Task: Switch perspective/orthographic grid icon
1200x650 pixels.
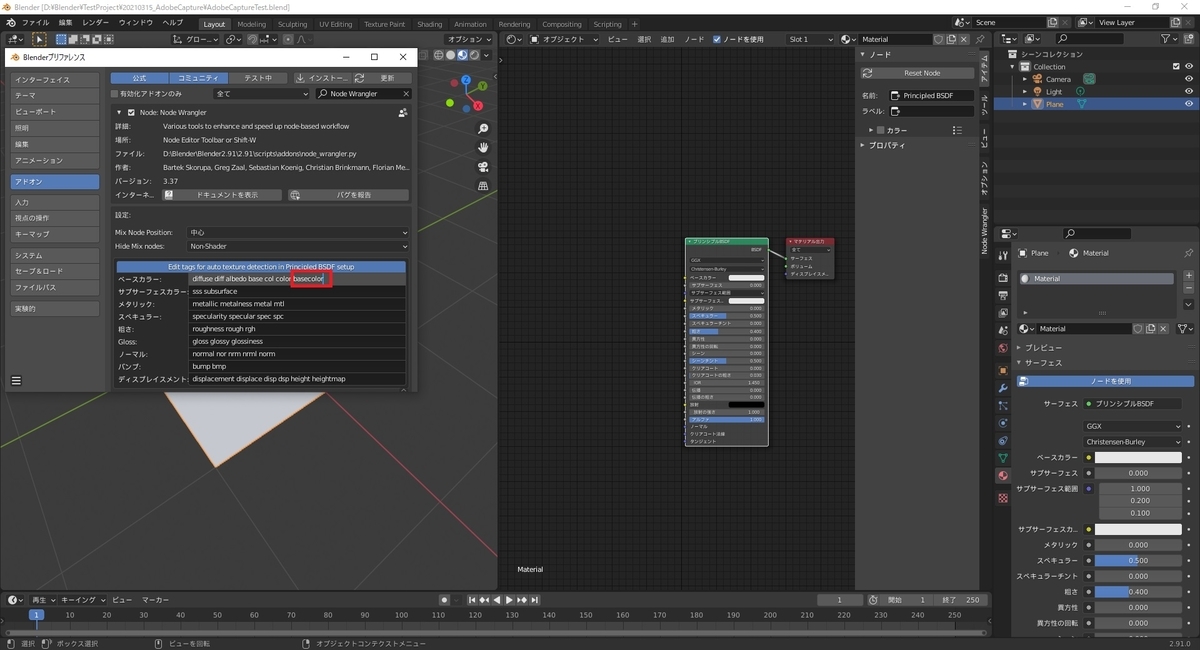Action: 483,186
